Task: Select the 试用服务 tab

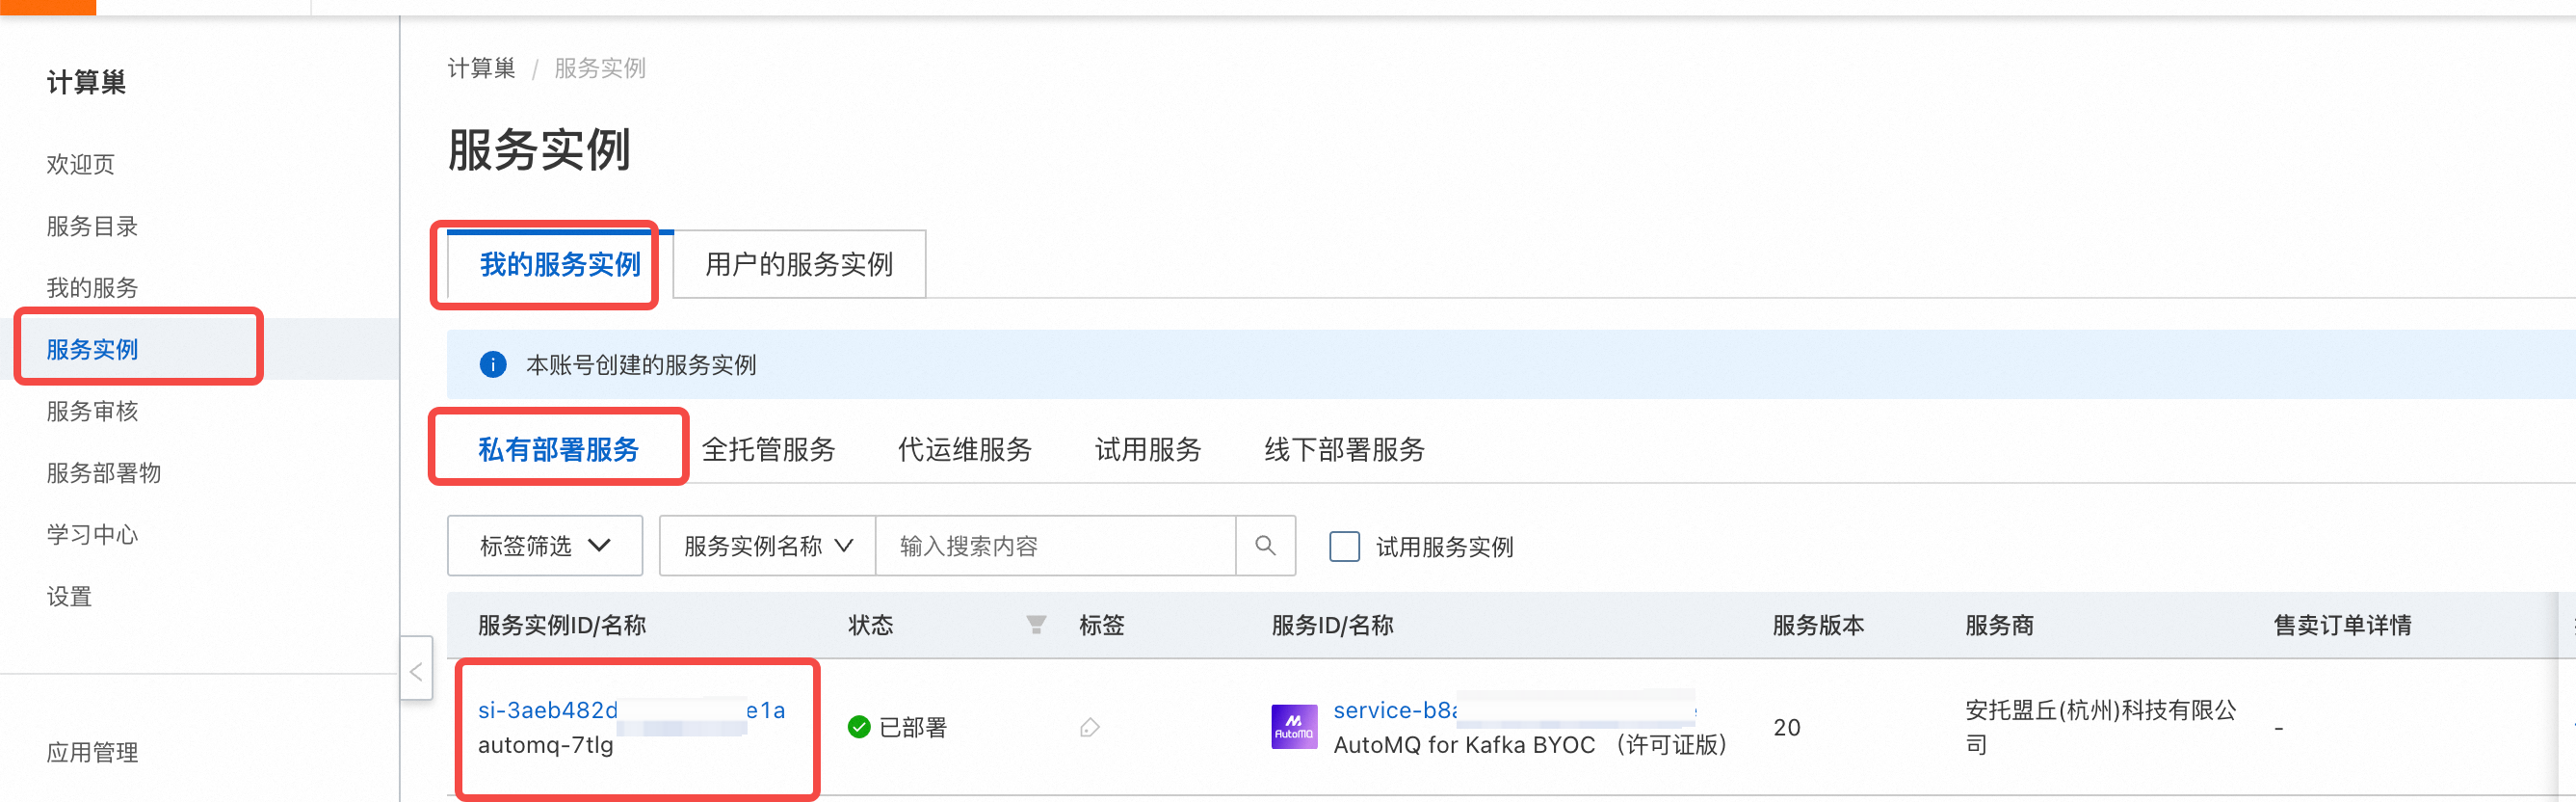Action: point(1147,449)
